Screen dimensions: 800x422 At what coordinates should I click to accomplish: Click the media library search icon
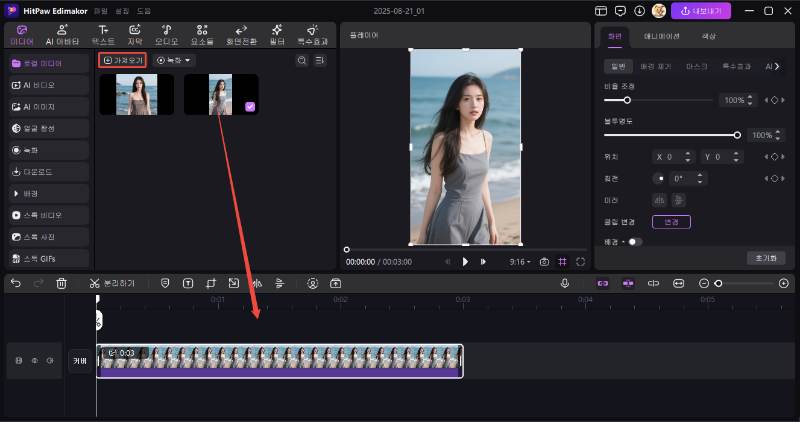pos(302,60)
